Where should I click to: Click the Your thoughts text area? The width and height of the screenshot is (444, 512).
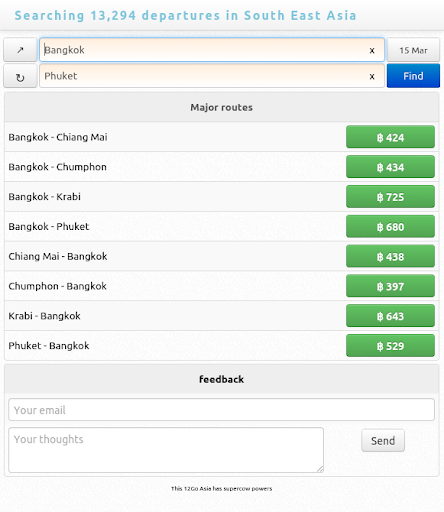tap(166, 450)
